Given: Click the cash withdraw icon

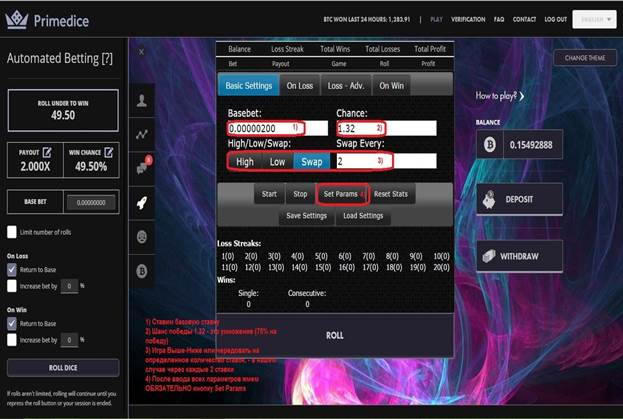Looking at the screenshot, I should tap(489, 257).
